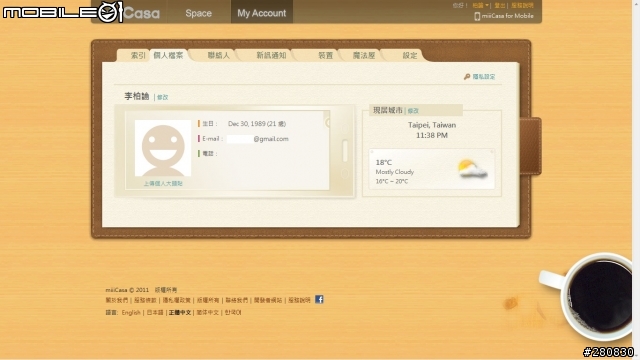Click the 登出 logout link
The width and height of the screenshot is (640, 360).
[x=500, y=5]
